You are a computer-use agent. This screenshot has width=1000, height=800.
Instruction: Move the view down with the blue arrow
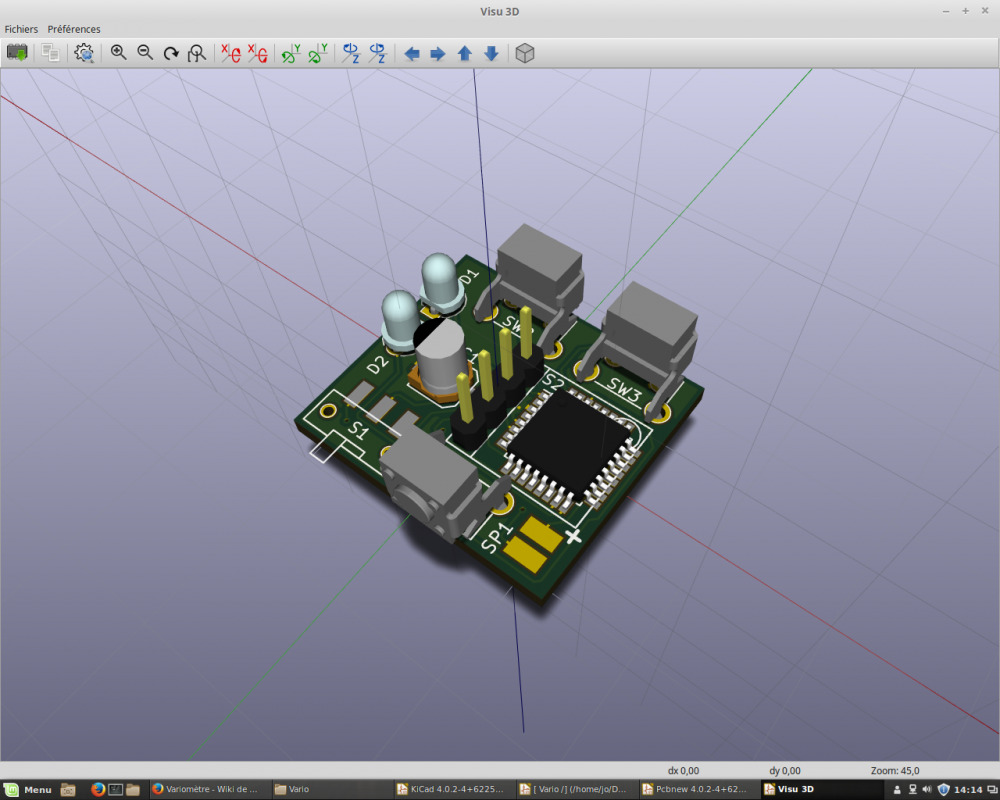491,54
